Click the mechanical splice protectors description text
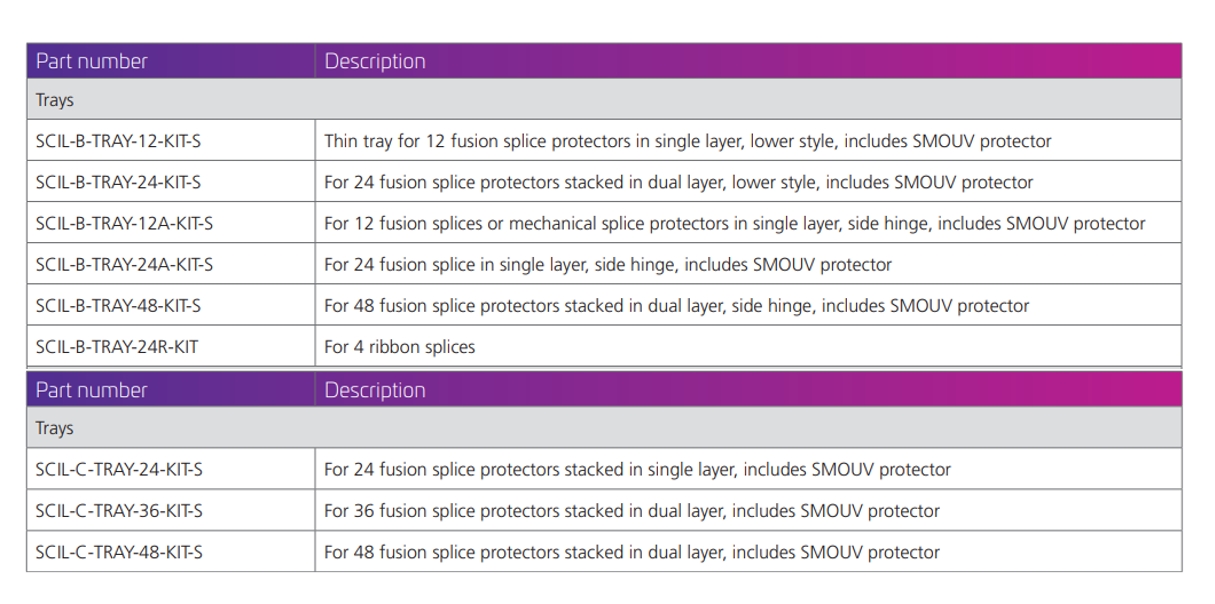The width and height of the screenshot is (1215, 604). pyautogui.click(x=735, y=223)
